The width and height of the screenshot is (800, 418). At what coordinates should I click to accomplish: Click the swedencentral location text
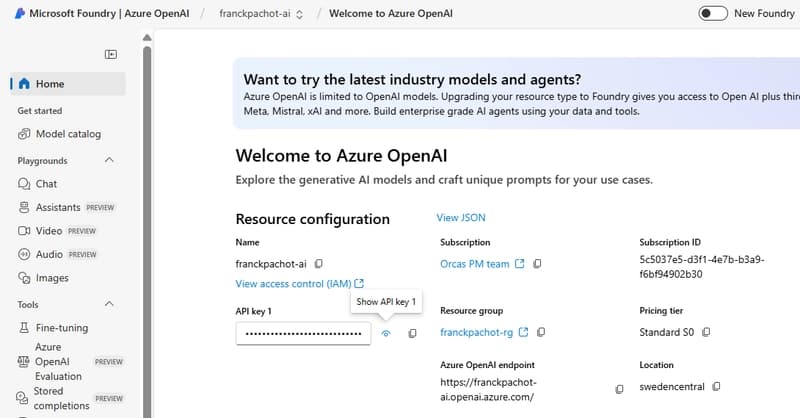point(671,387)
